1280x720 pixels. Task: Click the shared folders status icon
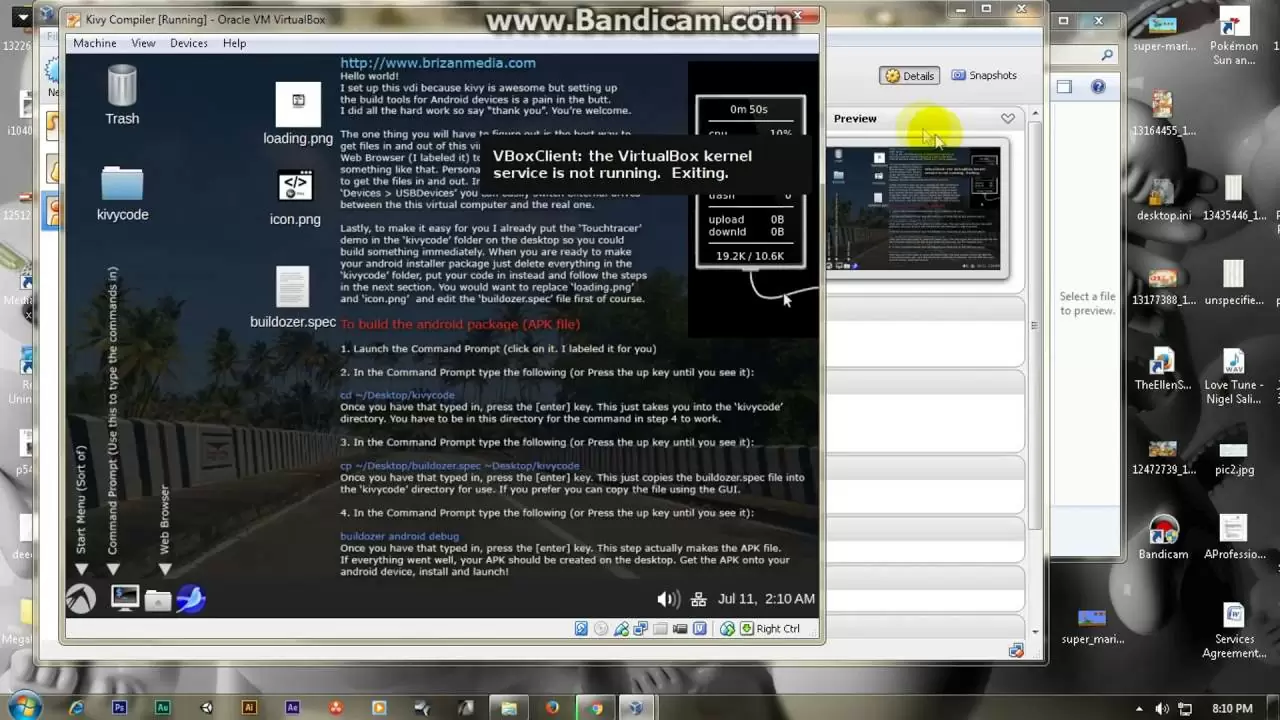tap(660, 629)
